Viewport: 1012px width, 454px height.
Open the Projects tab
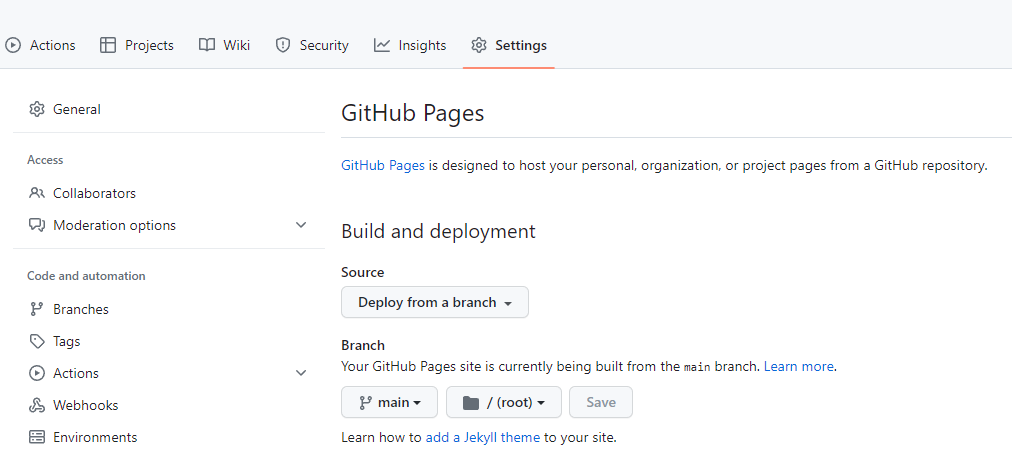137,45
